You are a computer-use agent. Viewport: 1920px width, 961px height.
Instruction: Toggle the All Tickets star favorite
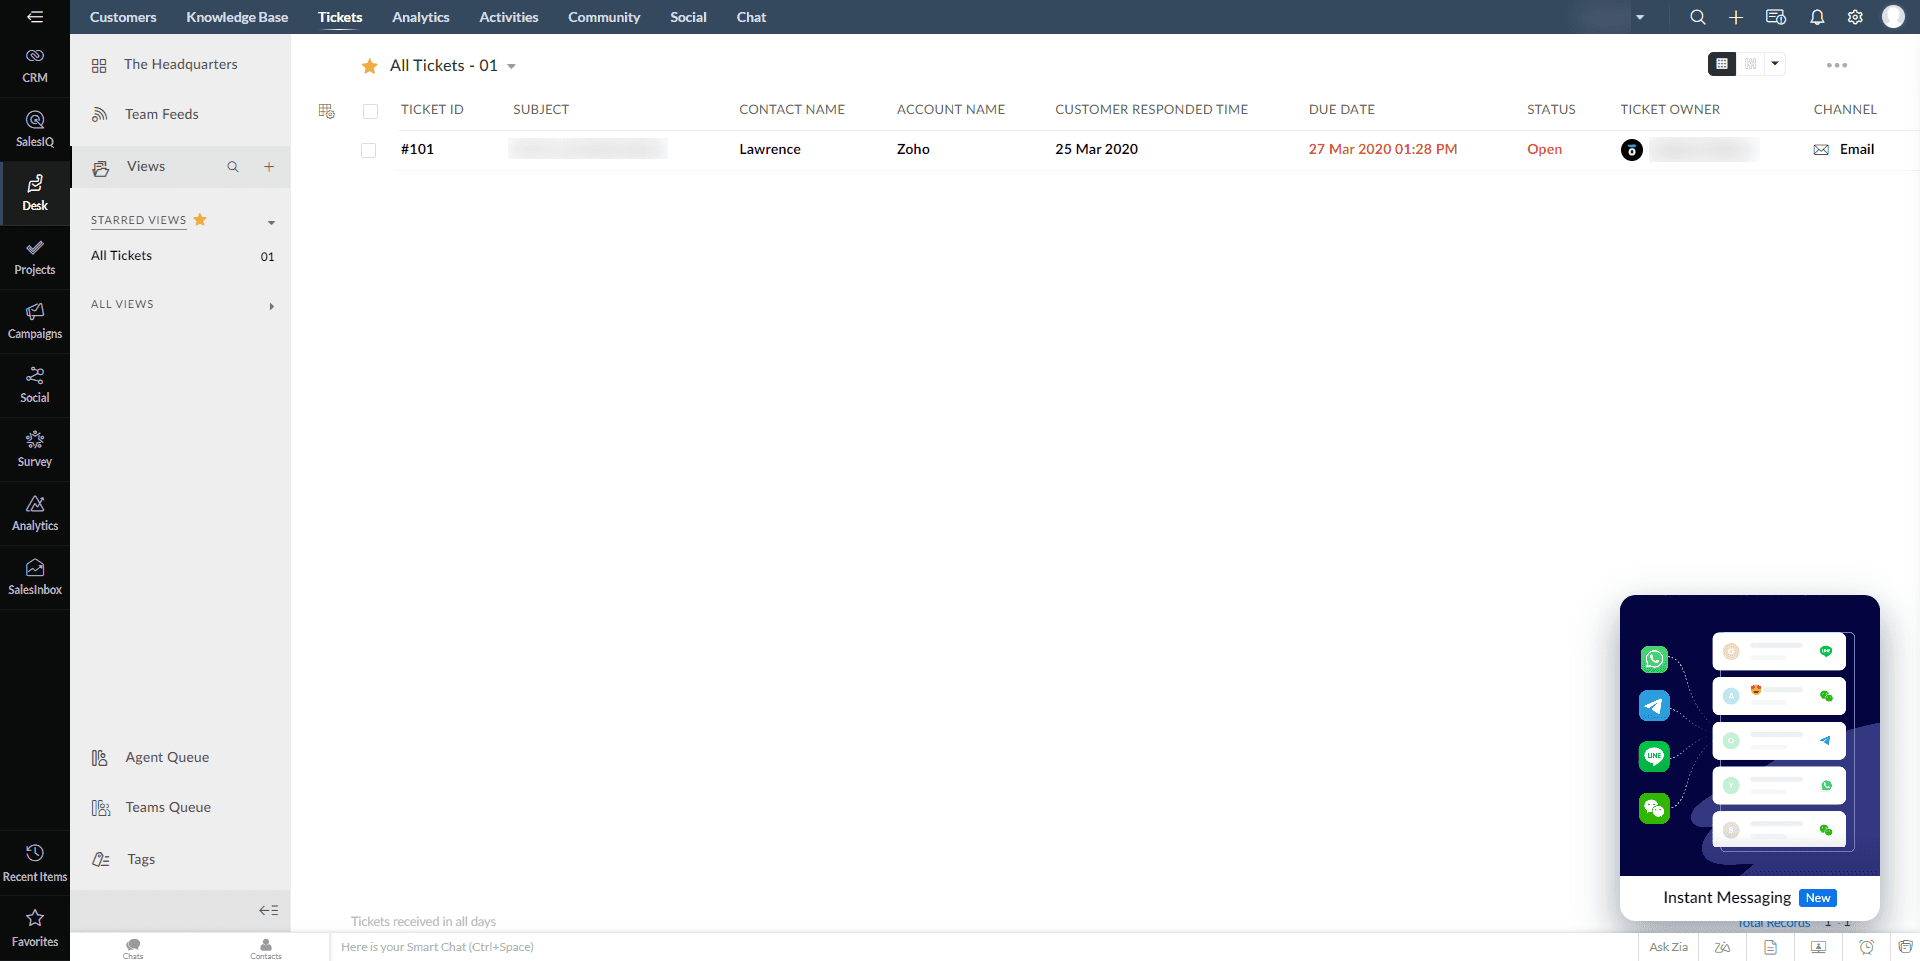click(369, 66)
